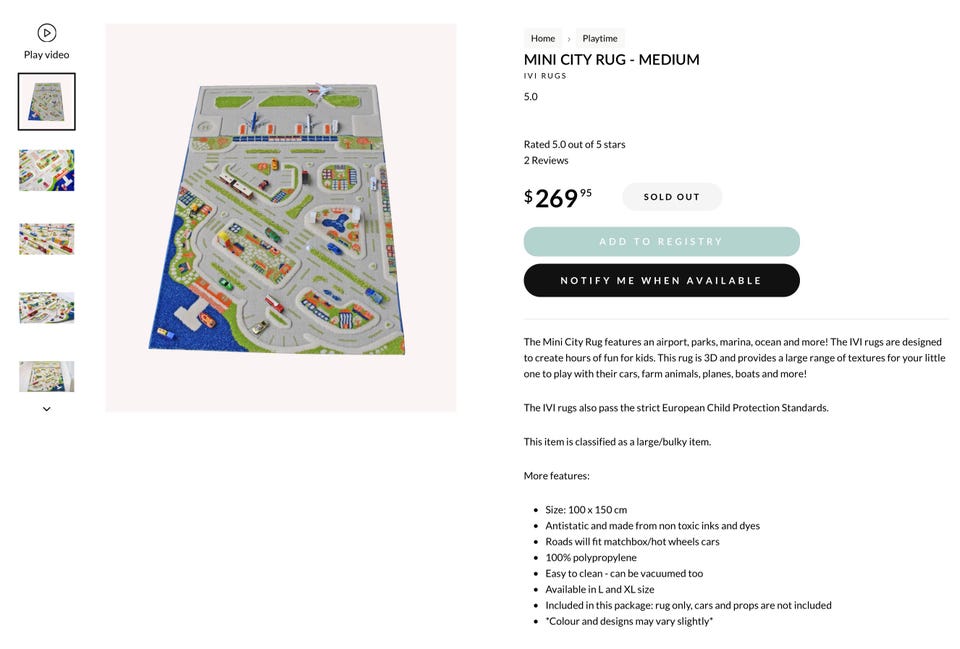Image resolution: width=960 pixels, height=649 pixels.
Task: Click Notify Me When Available button
Action: (662, 280)
